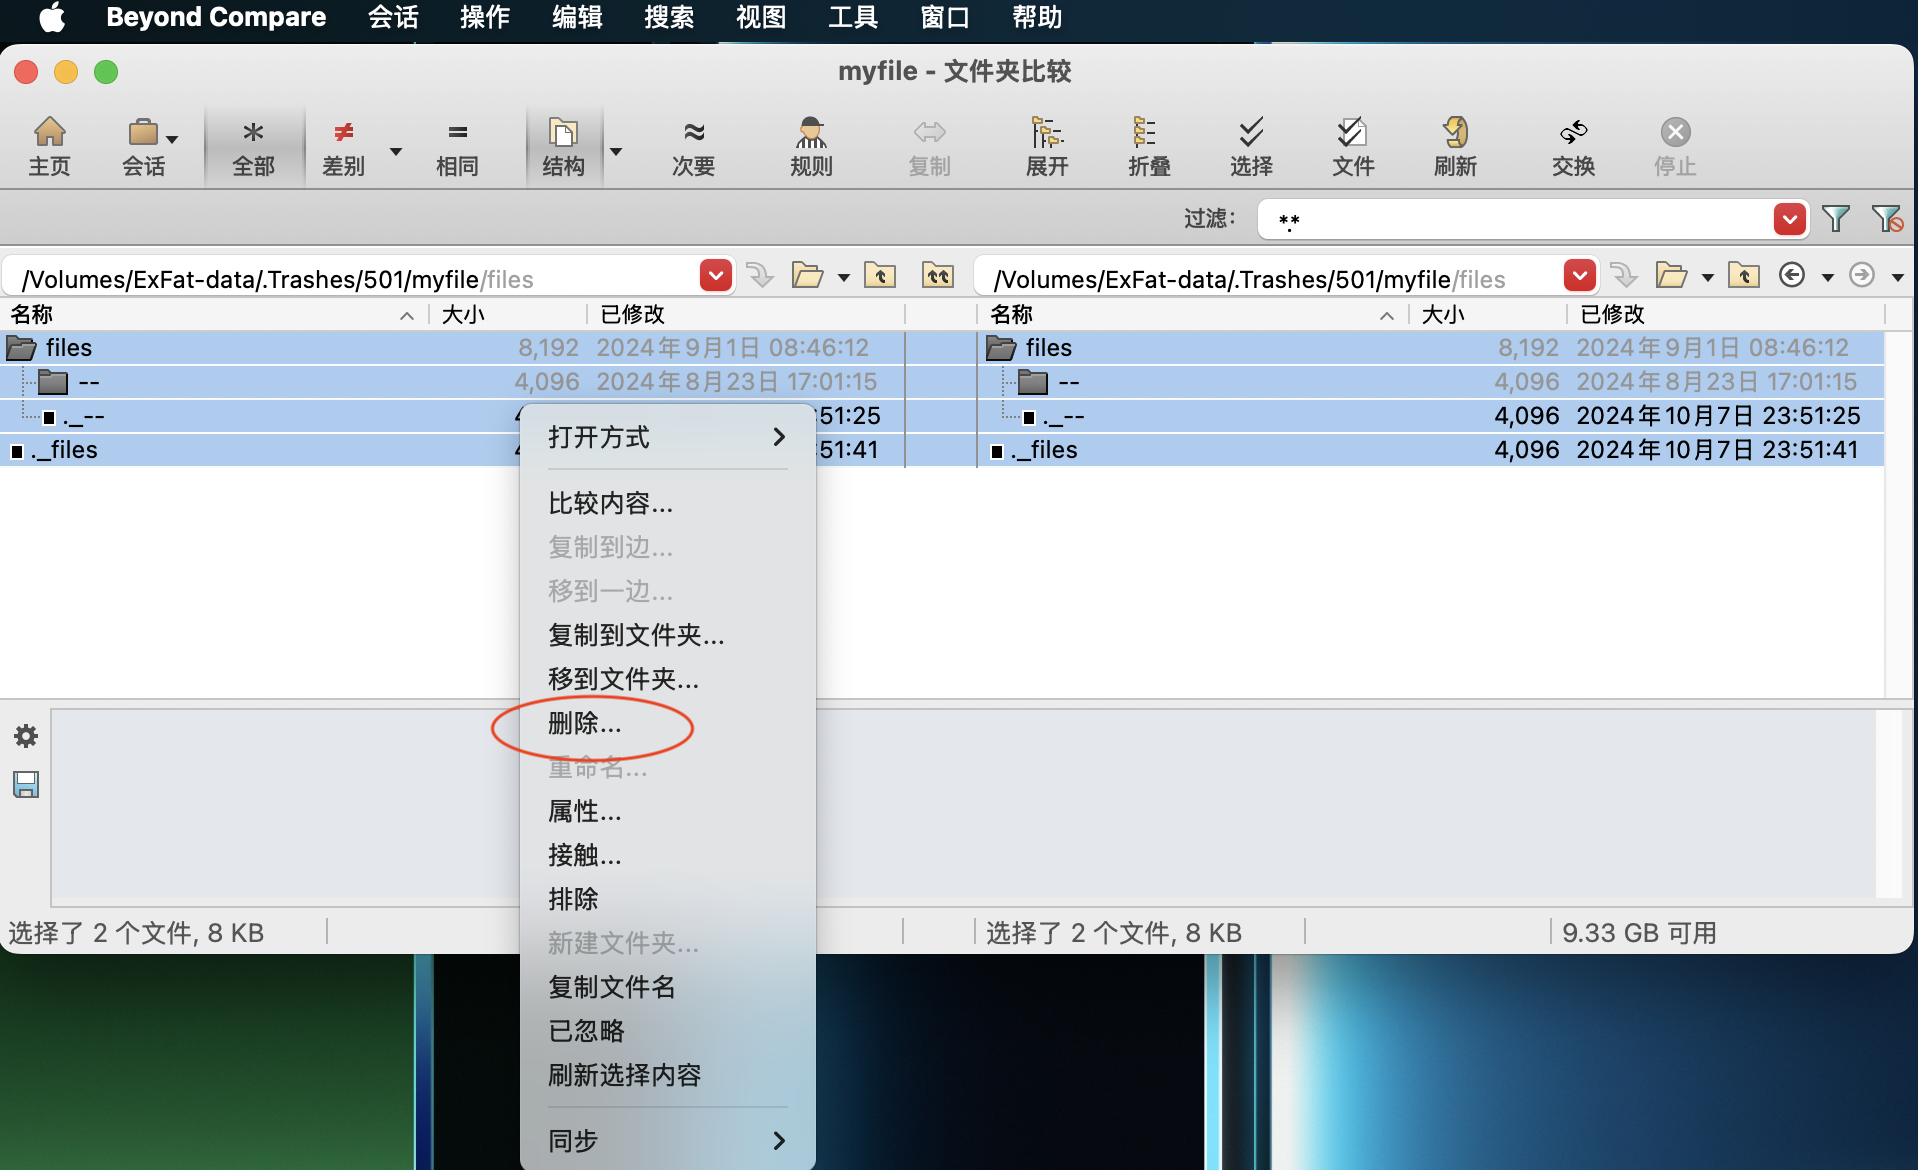Open the Apple menu
The image size is (1918, 1170).
52,17
